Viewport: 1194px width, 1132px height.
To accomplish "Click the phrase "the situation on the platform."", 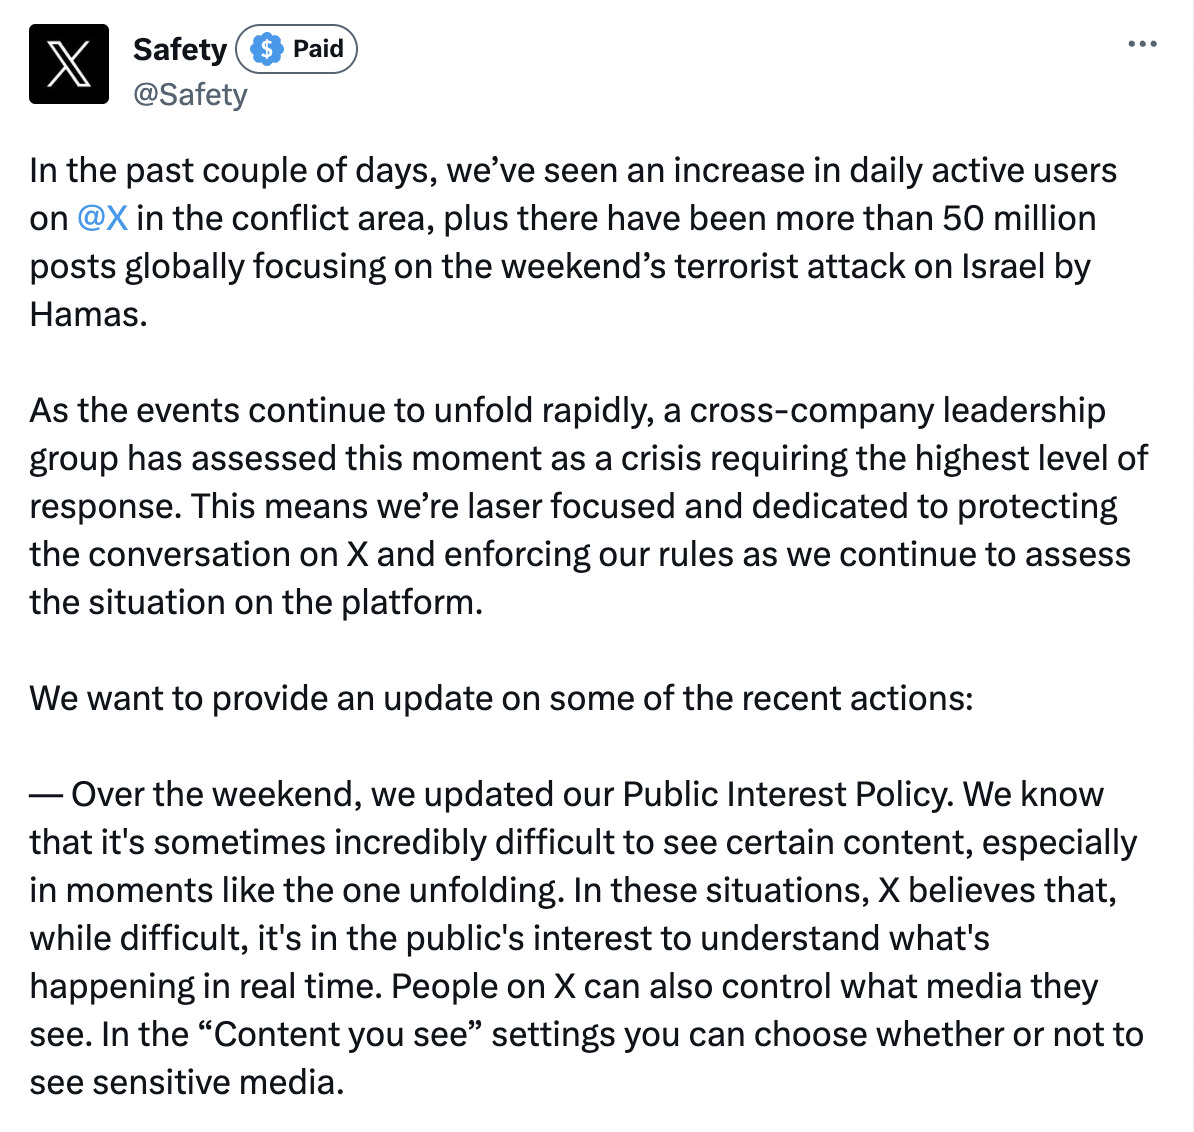I will 256,603.
